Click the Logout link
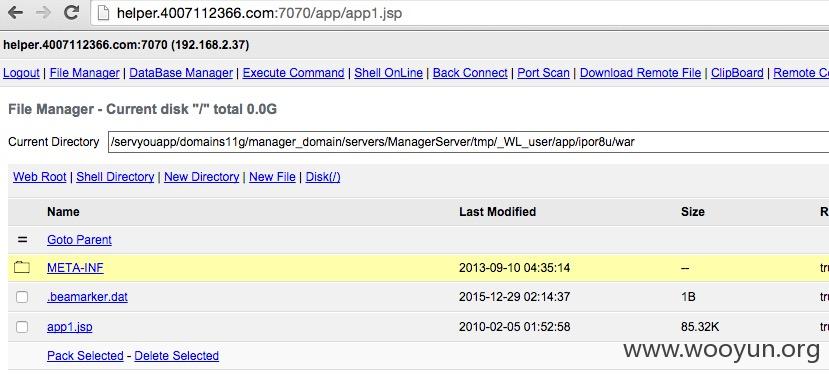Viewport: 829px width, 378px height. pyautogui.click(x=21, y=73)
